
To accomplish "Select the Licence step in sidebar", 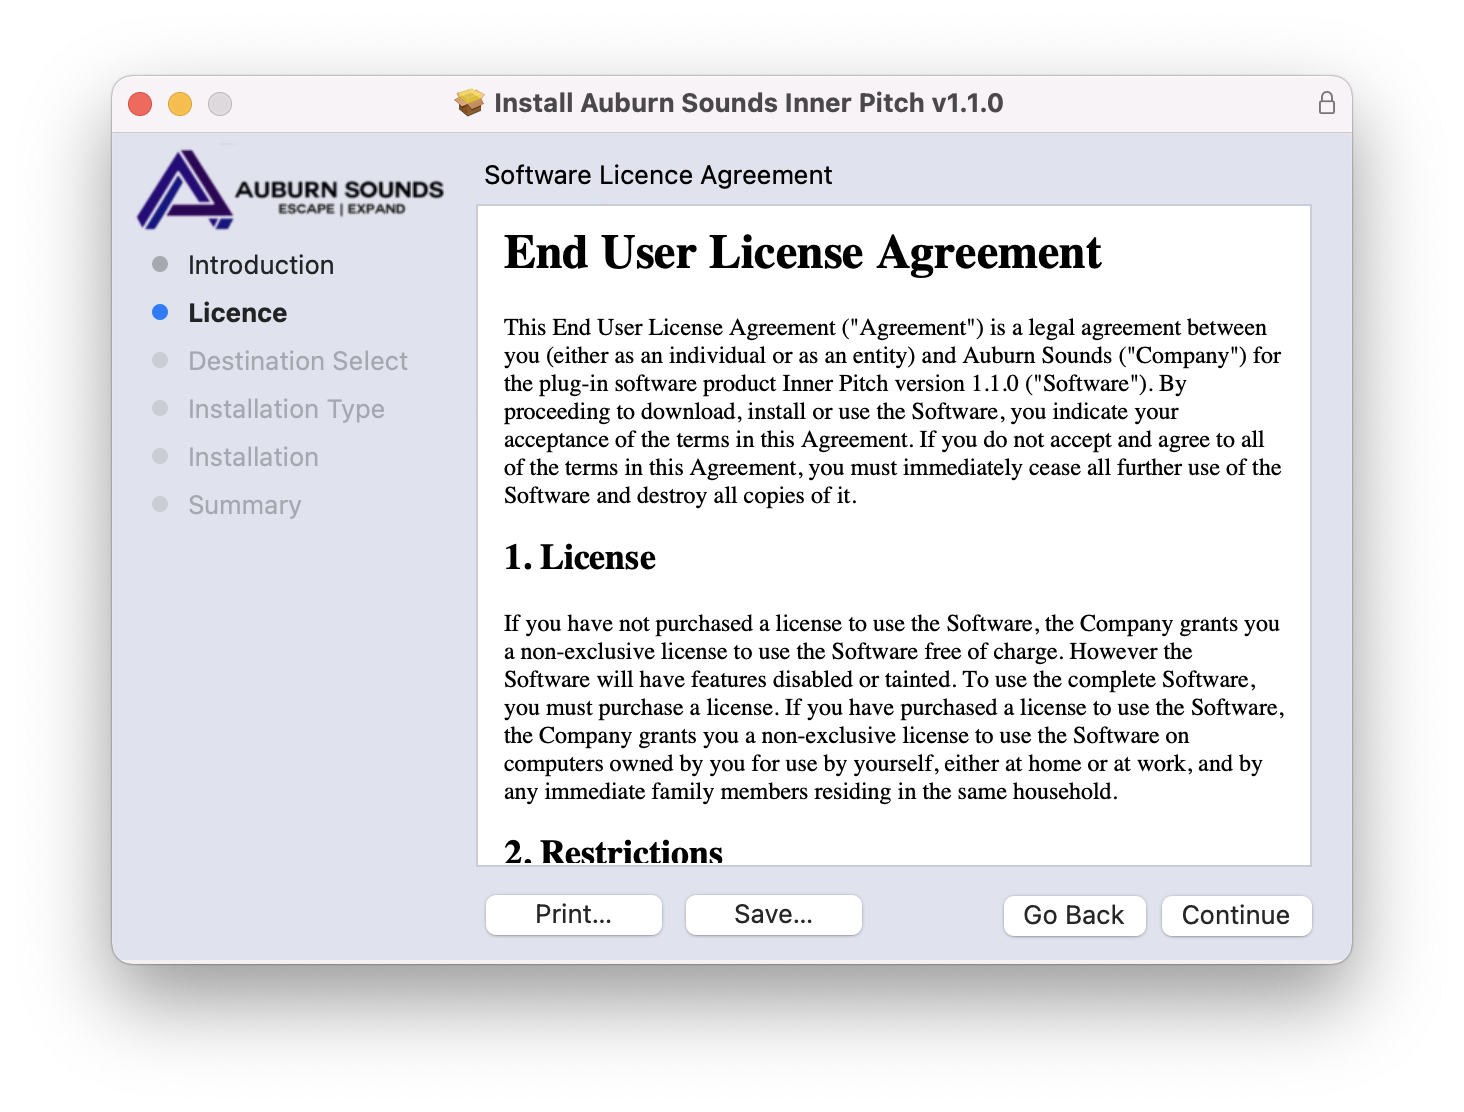I will [238, 313].
